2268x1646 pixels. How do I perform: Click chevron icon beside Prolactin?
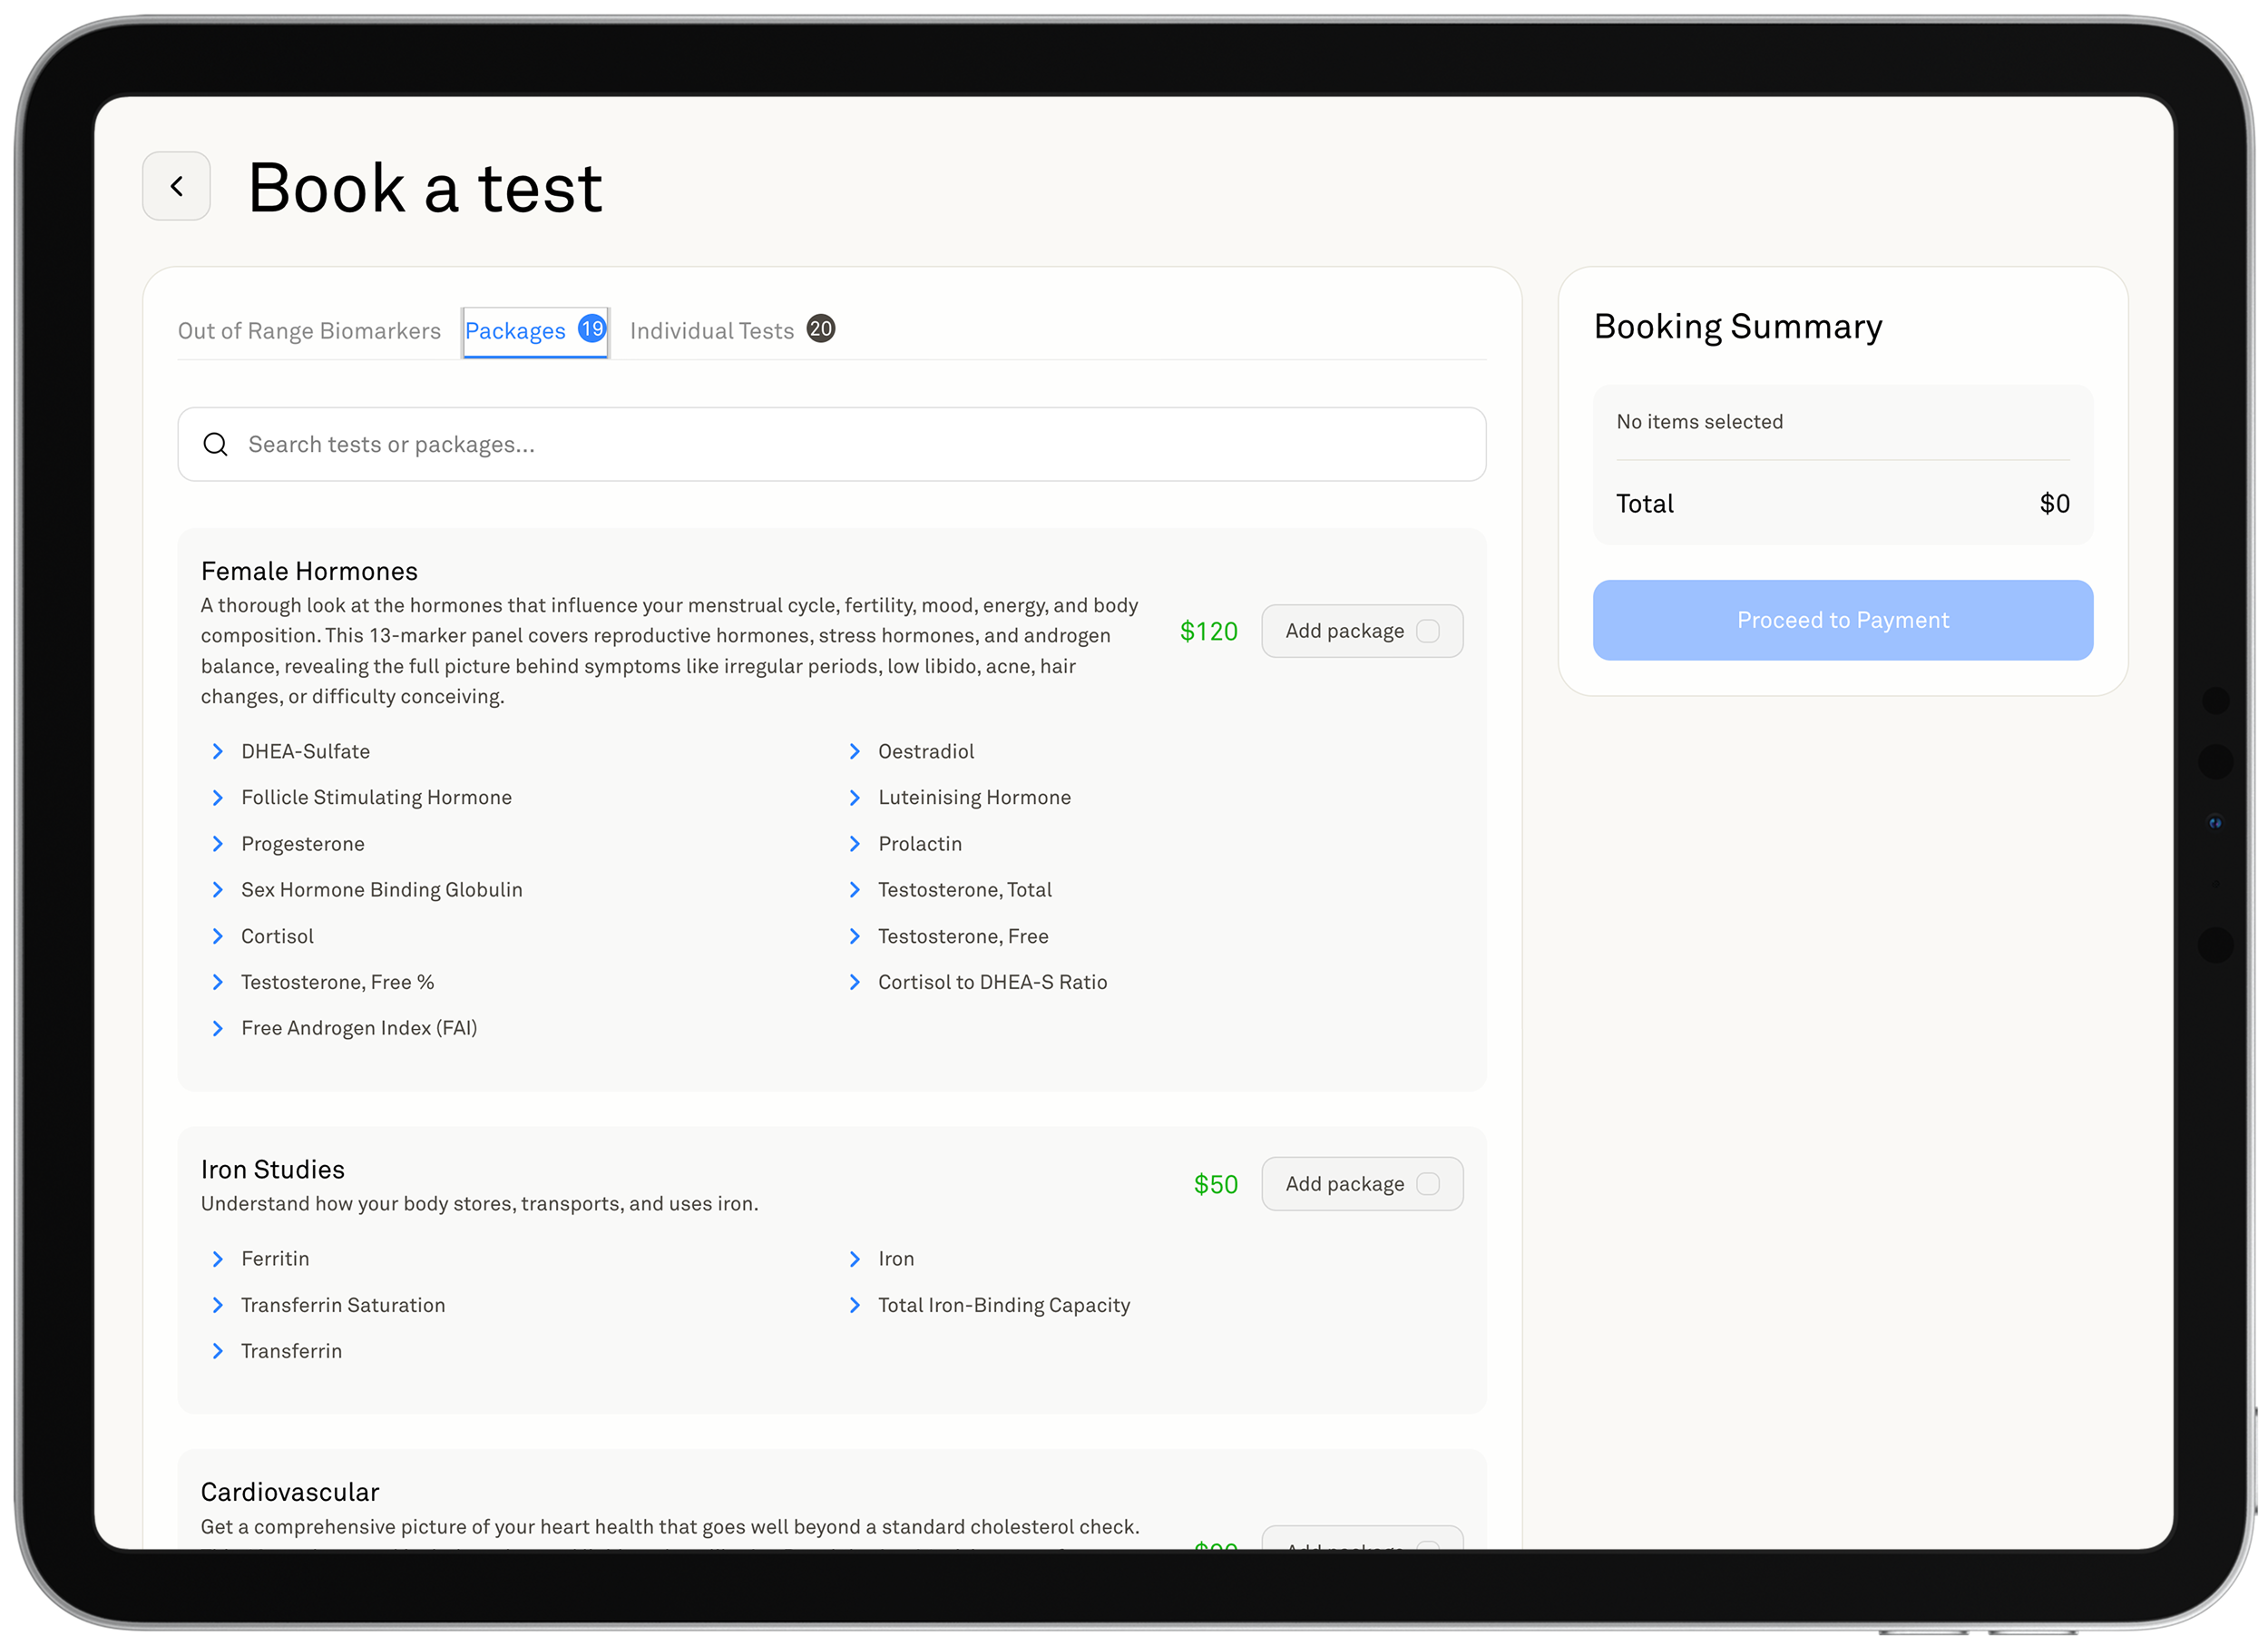(x=854, y=843)
